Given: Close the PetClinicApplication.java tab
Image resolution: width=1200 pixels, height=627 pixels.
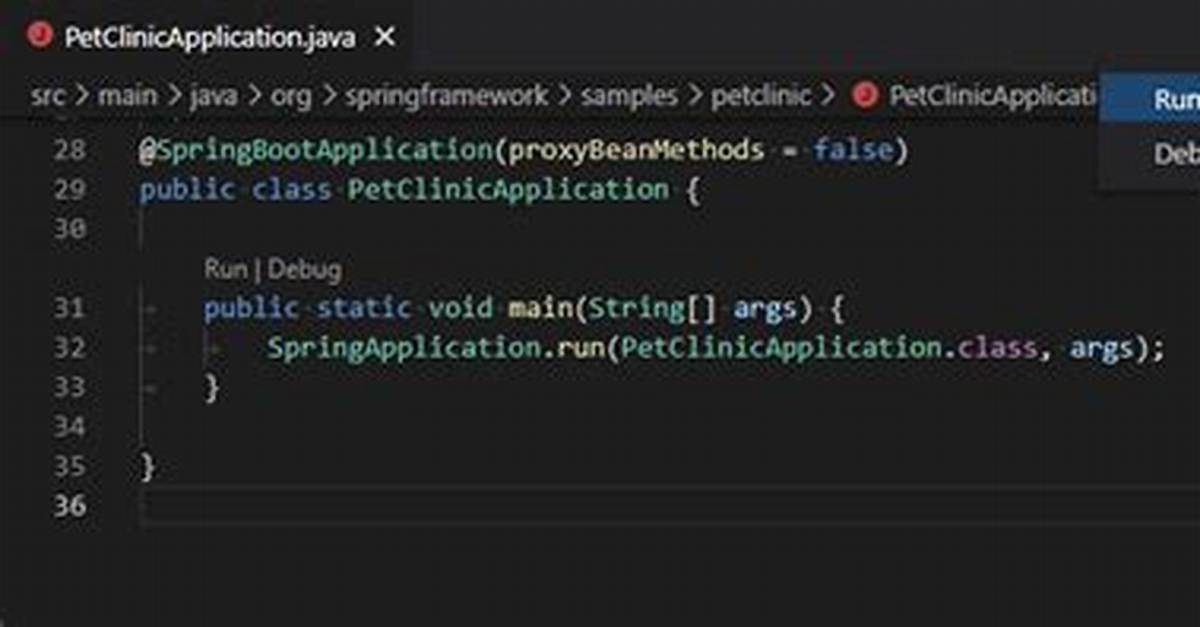Looking at the screenshot, I should coord(385,38).
